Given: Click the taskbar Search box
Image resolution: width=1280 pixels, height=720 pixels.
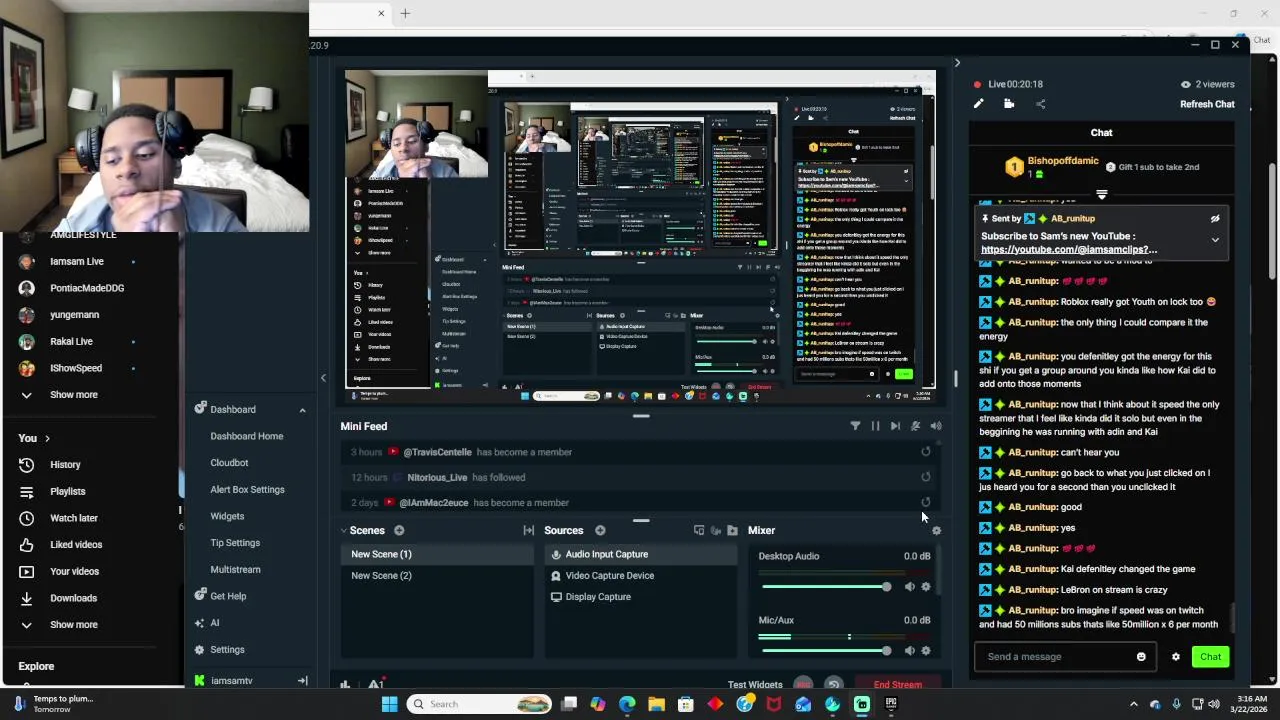Looking at the screenshot, I should tap(481, 704).
